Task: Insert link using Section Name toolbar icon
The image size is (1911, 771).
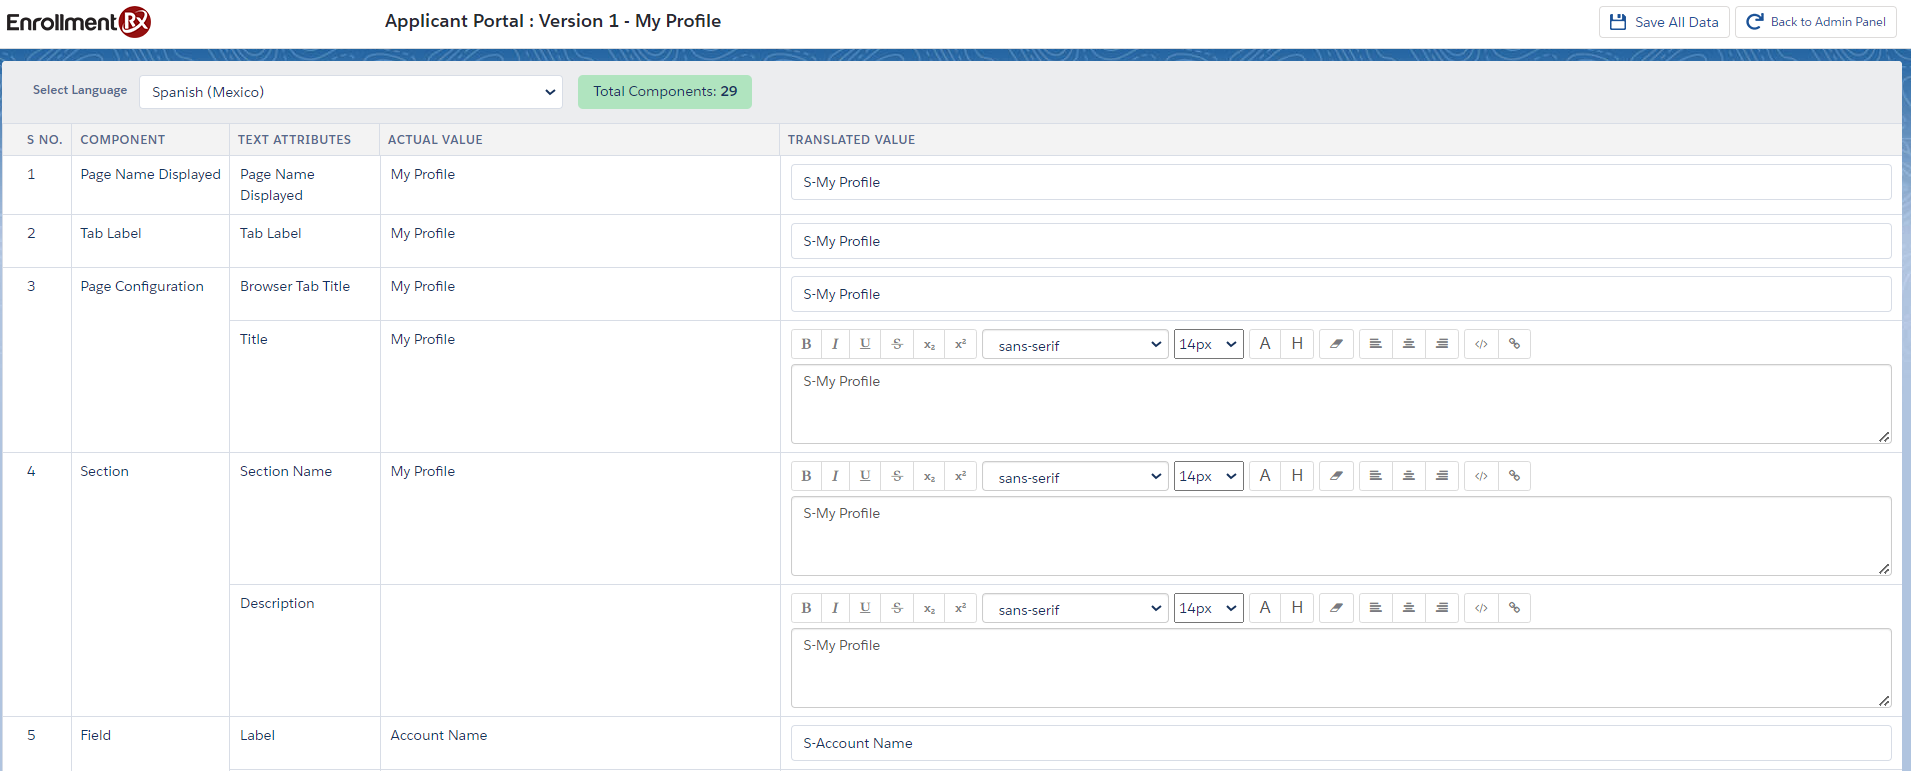Action: [1514, 476]
